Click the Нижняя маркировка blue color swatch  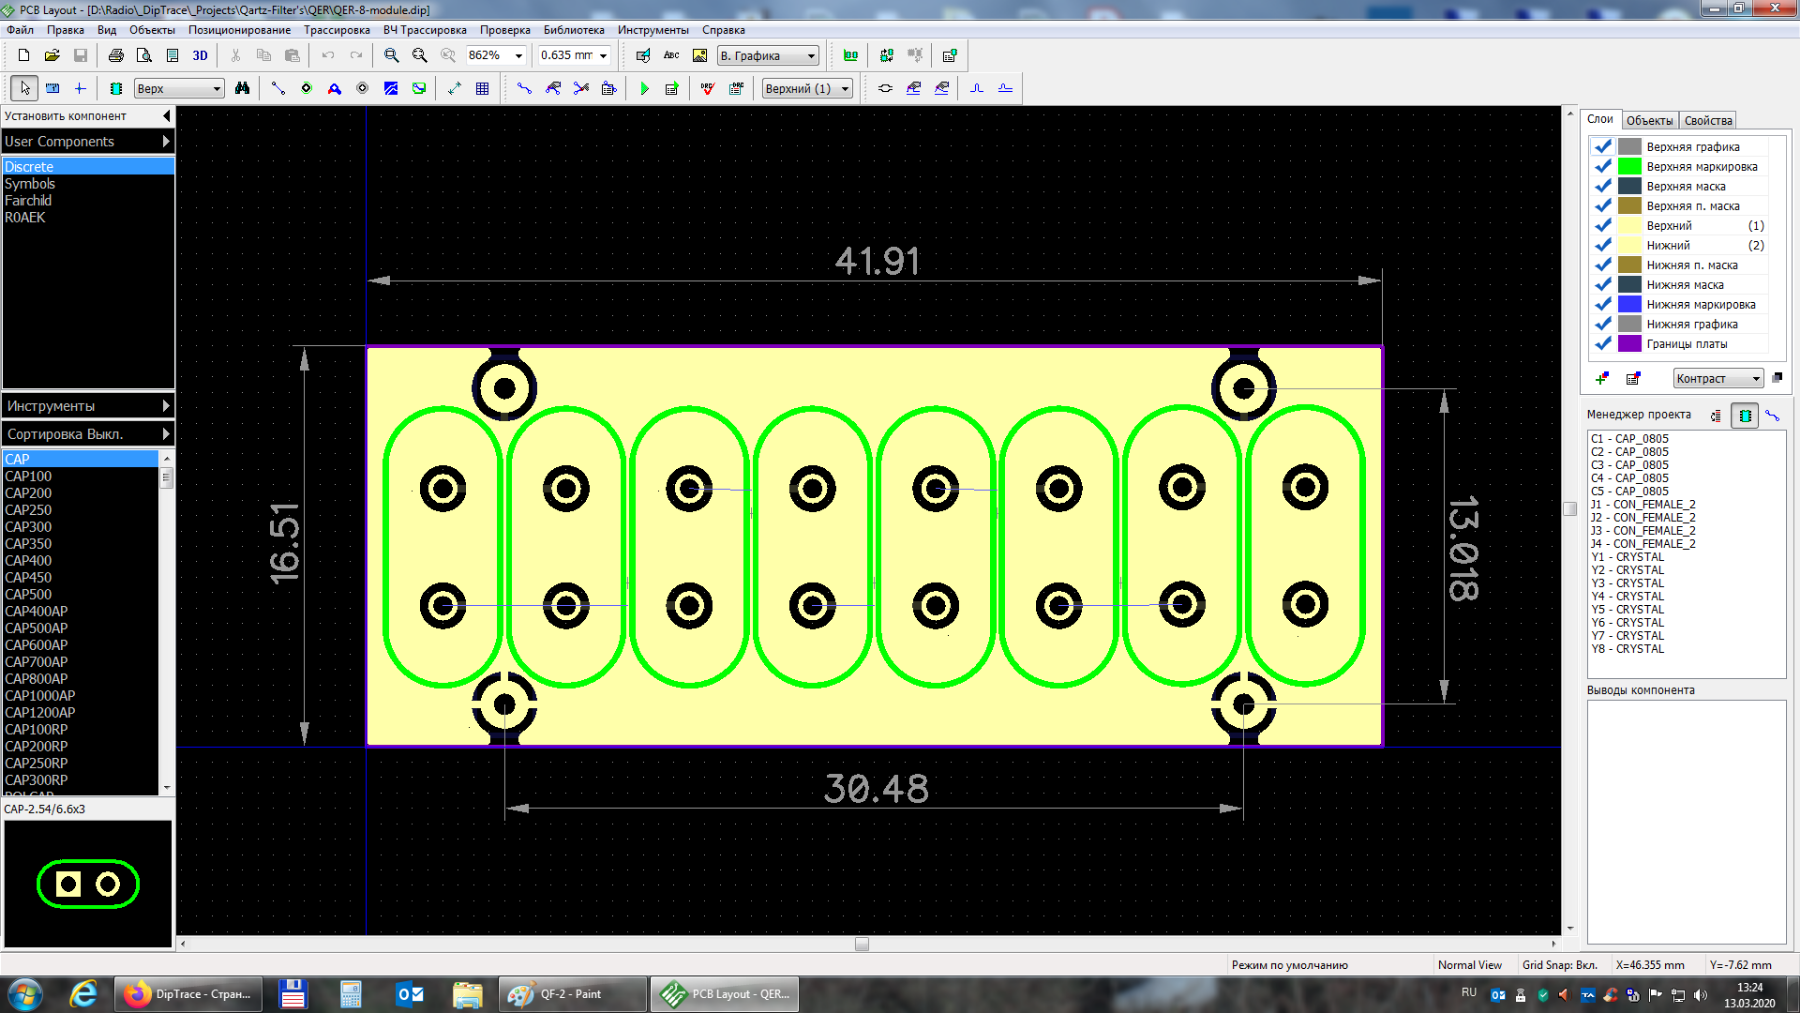click(x=1630, y=304)
